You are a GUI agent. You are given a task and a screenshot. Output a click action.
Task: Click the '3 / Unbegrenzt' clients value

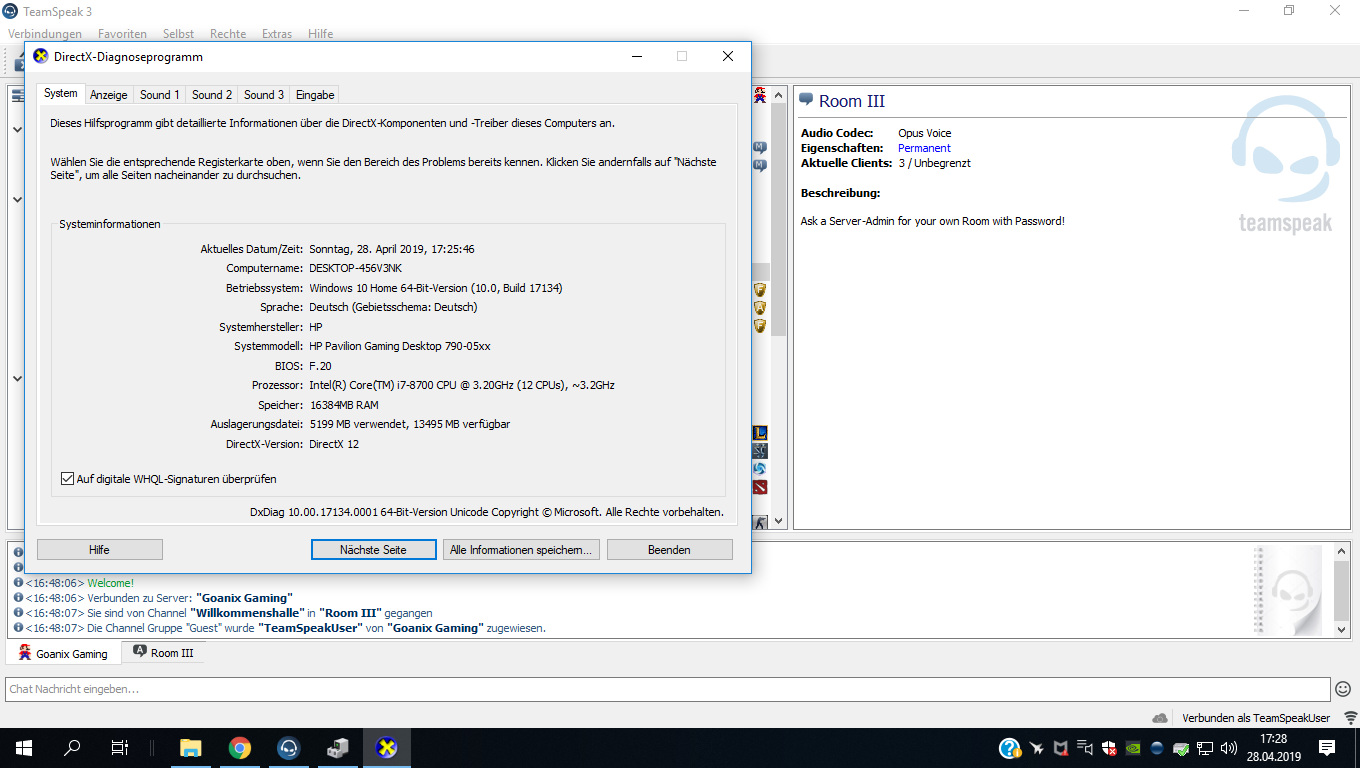[x=934, y=163]
